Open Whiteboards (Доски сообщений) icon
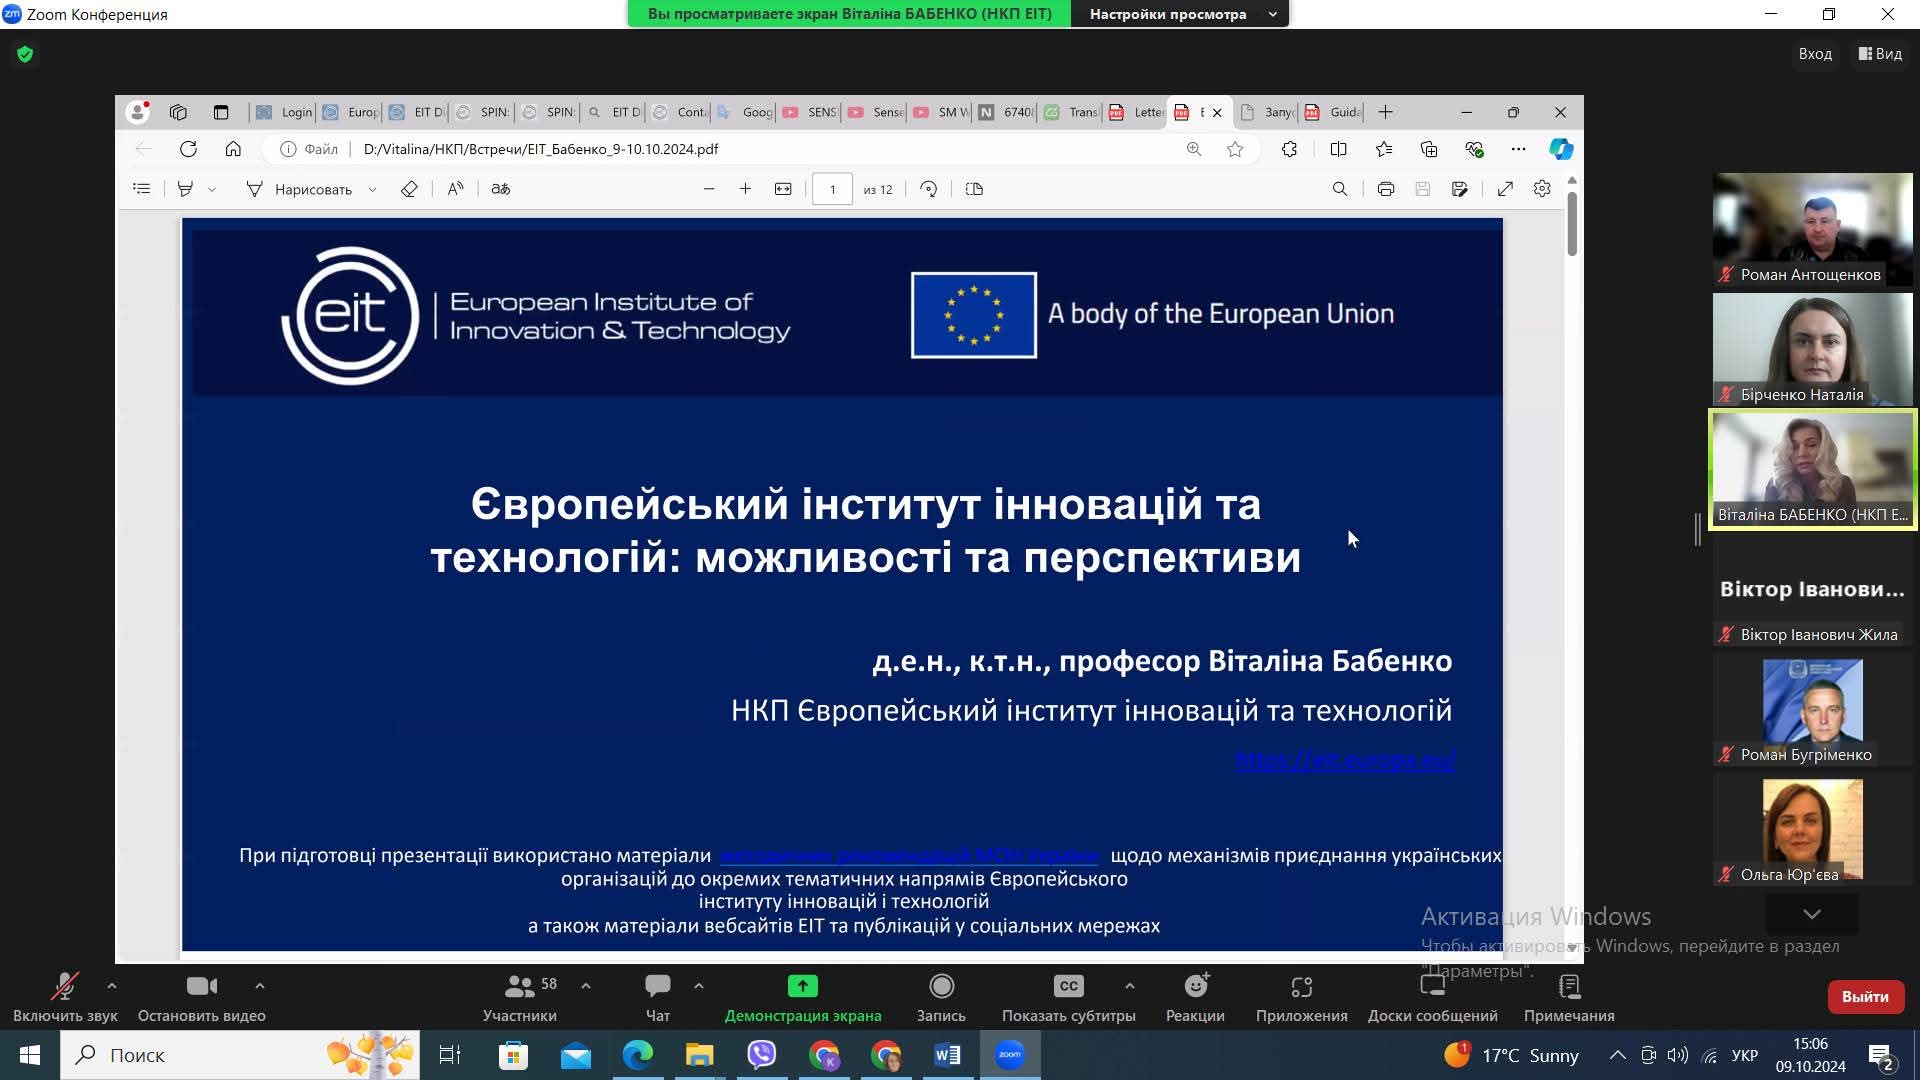 tap(1432, 987)
